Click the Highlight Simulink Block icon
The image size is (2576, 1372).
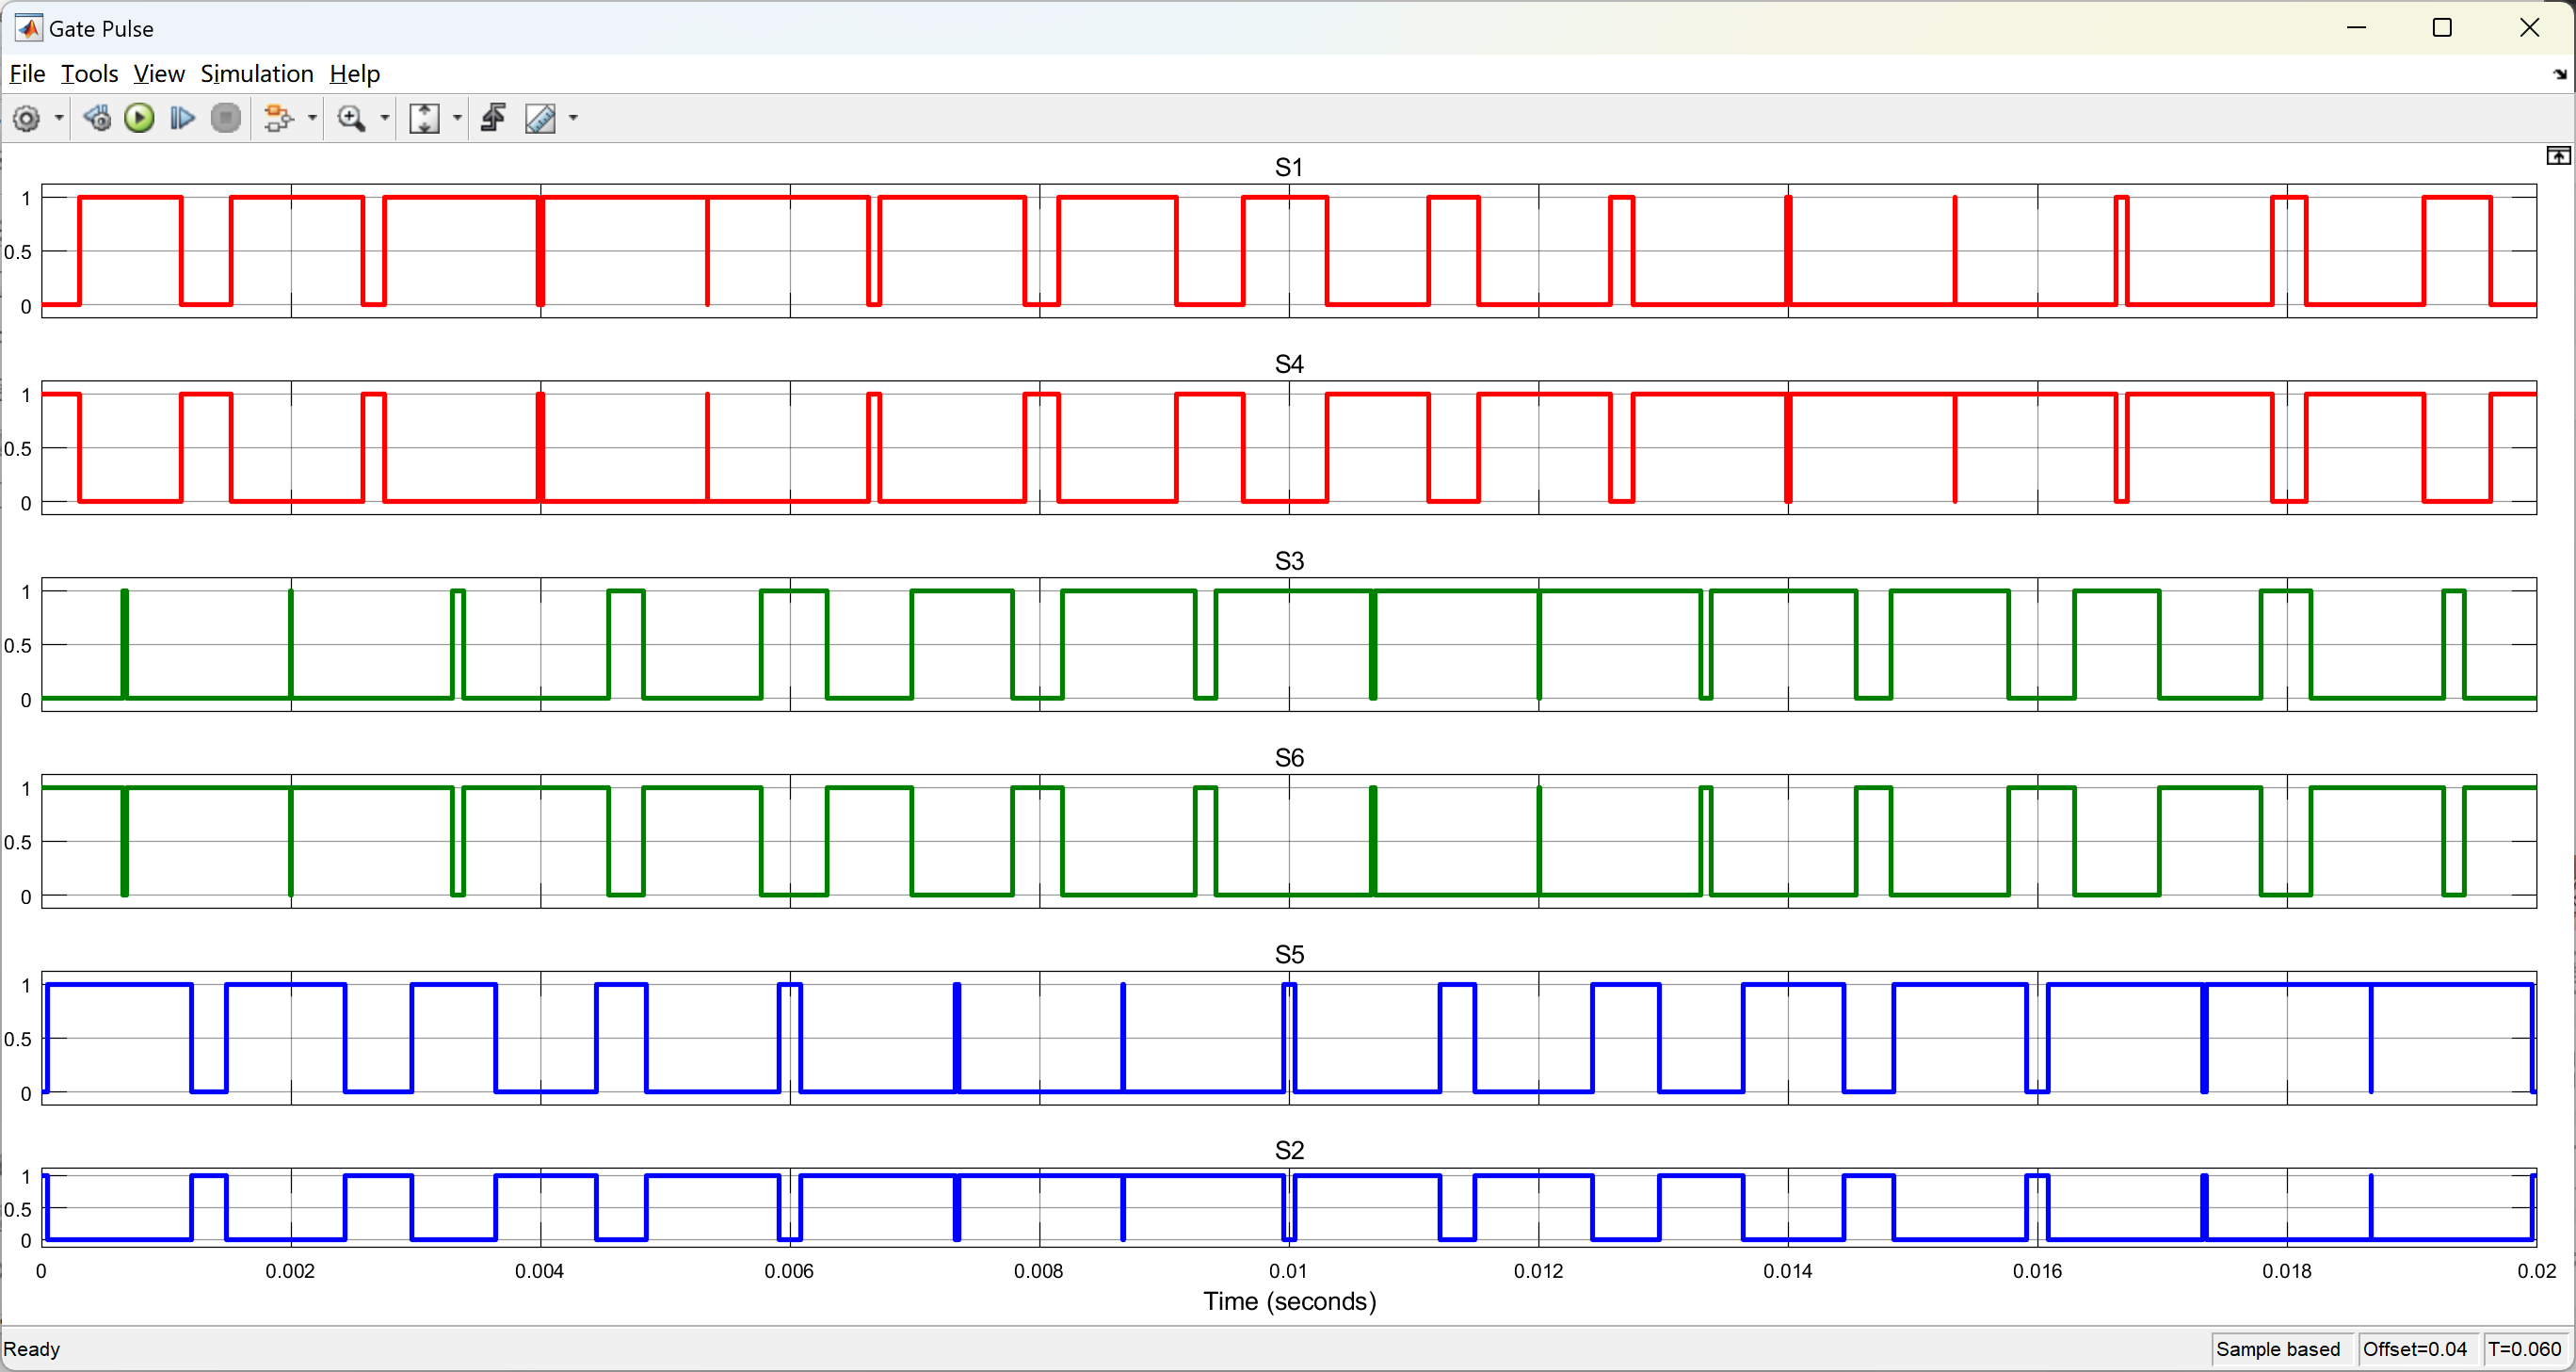click(278, 119)
